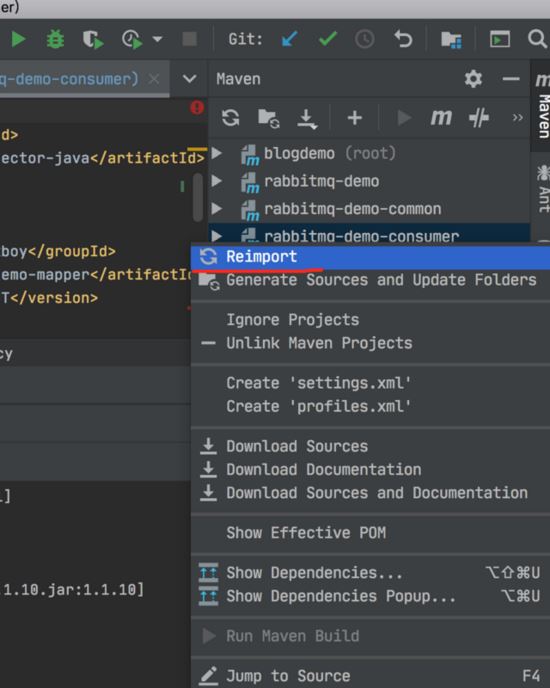The image size is (550, 688).
Task: Run with coverage using shield icon
Action: 93,39
